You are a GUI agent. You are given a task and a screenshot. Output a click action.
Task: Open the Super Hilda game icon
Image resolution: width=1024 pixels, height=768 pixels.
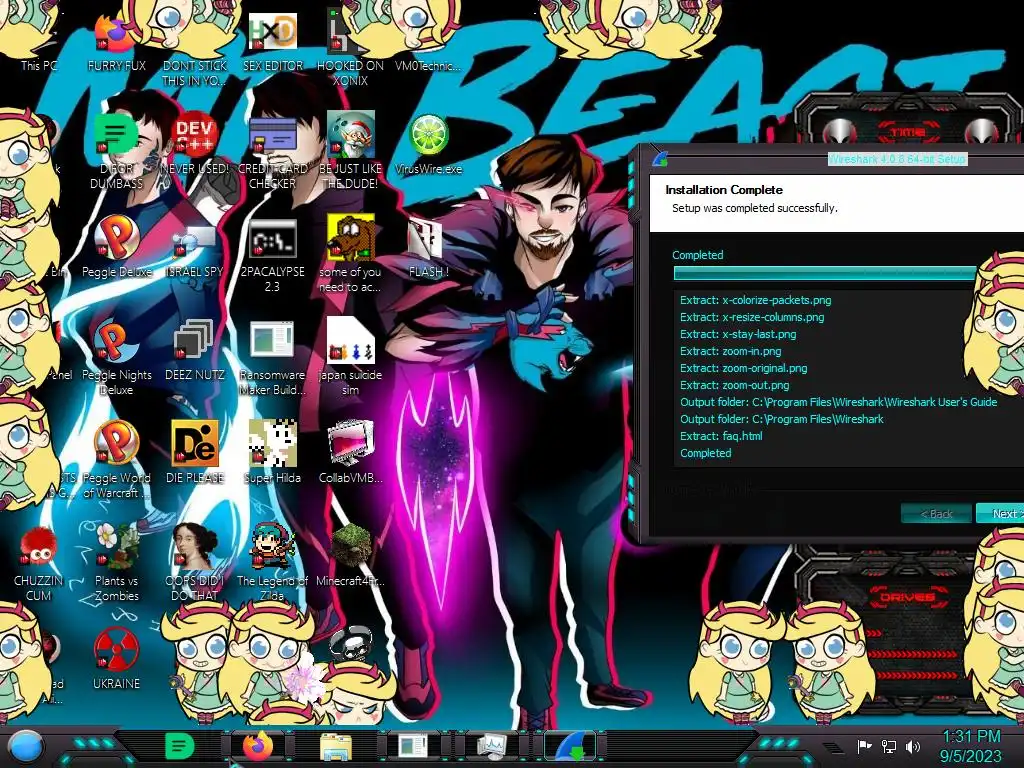coord(272,452)
